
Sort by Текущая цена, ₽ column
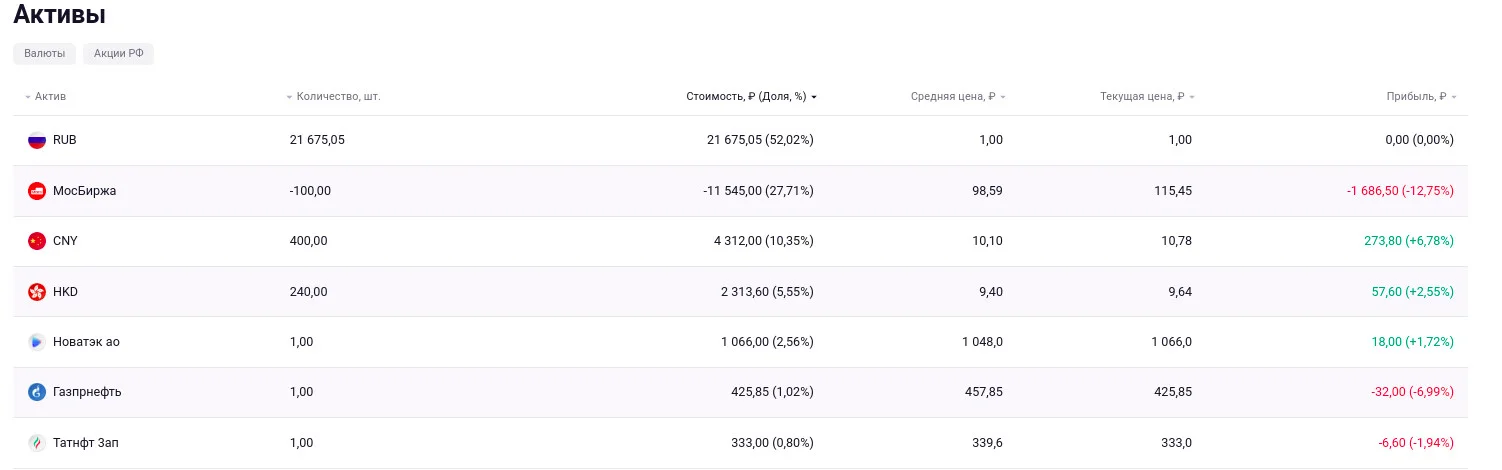(1147, 97)
